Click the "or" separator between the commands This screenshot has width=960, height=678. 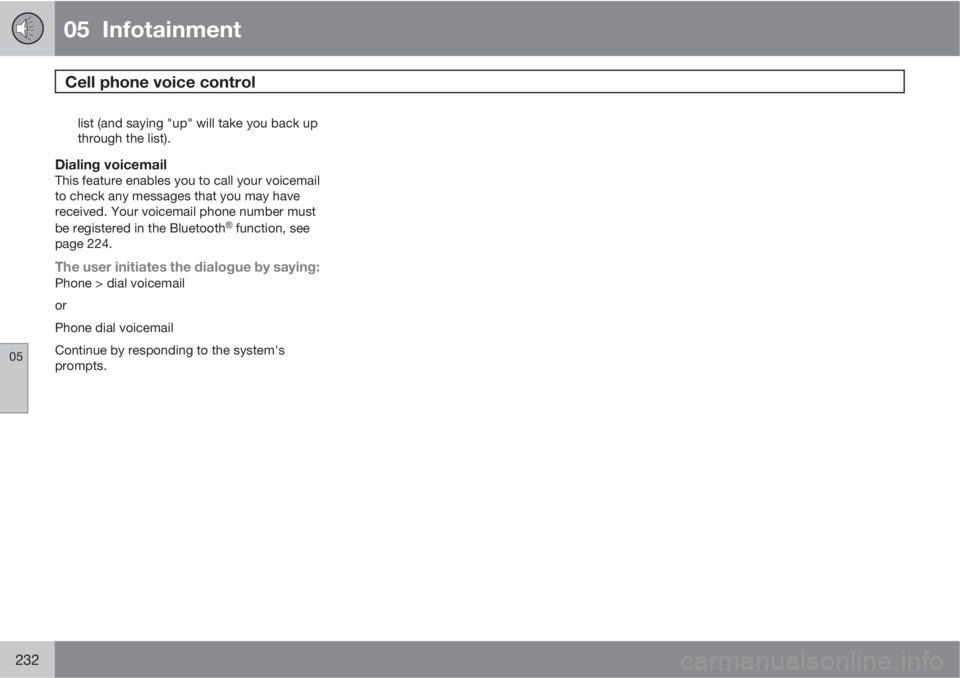[59, 305]
